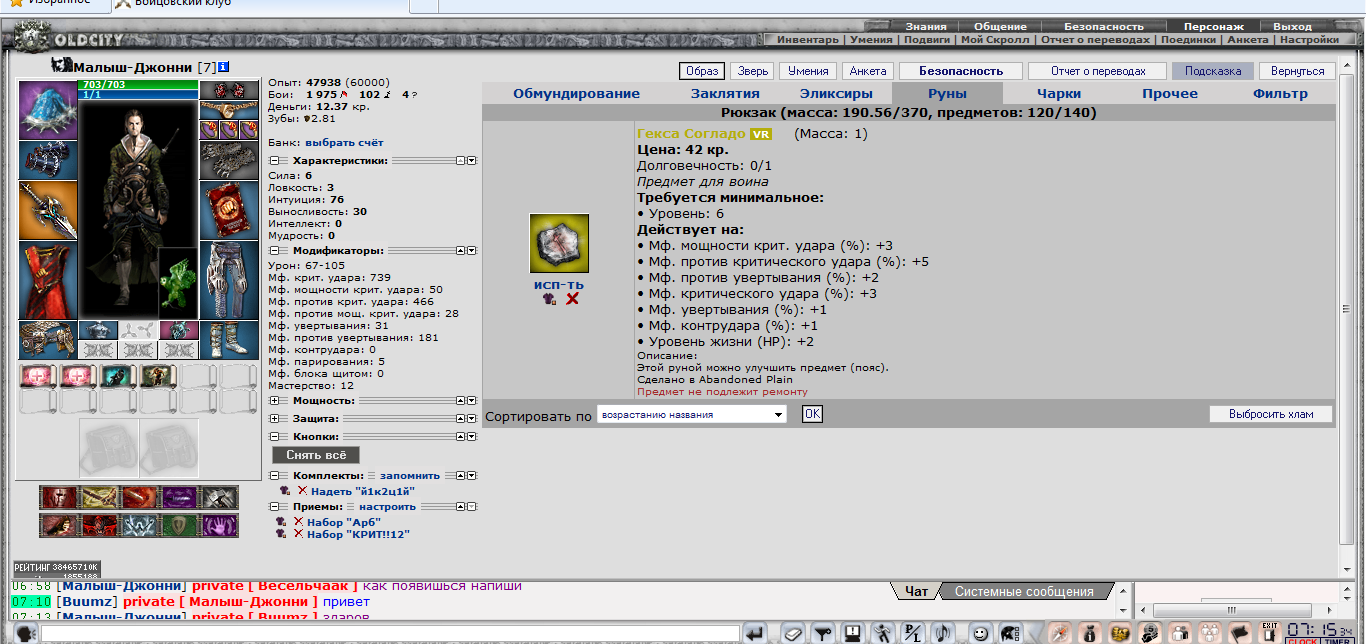The width and height of the screenshot is (1366, 644).
Task: Click the исп-ть link under rune
Action: click(x=559, y=285)
